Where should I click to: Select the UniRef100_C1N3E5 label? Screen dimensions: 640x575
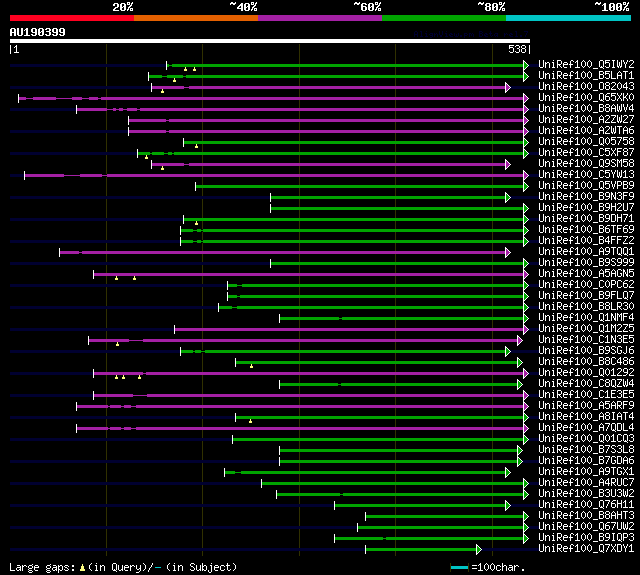[x=586, y=340]
